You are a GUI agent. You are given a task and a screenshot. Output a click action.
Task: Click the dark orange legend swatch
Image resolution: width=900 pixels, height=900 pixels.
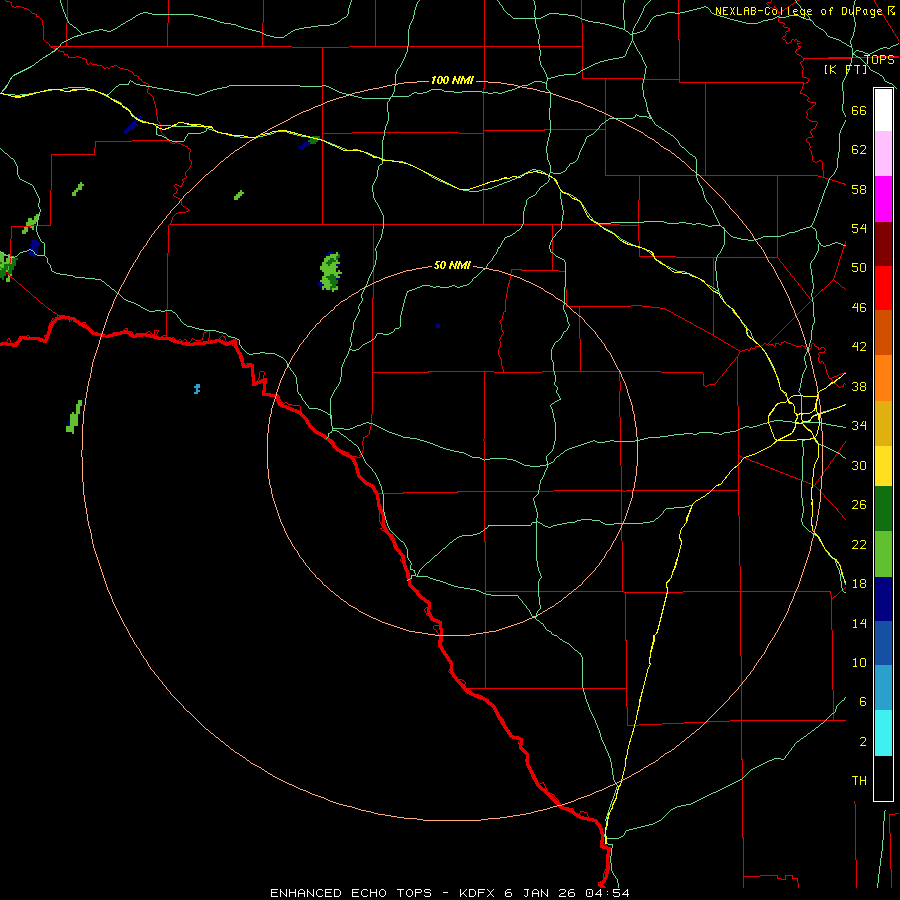click(883, 332)
